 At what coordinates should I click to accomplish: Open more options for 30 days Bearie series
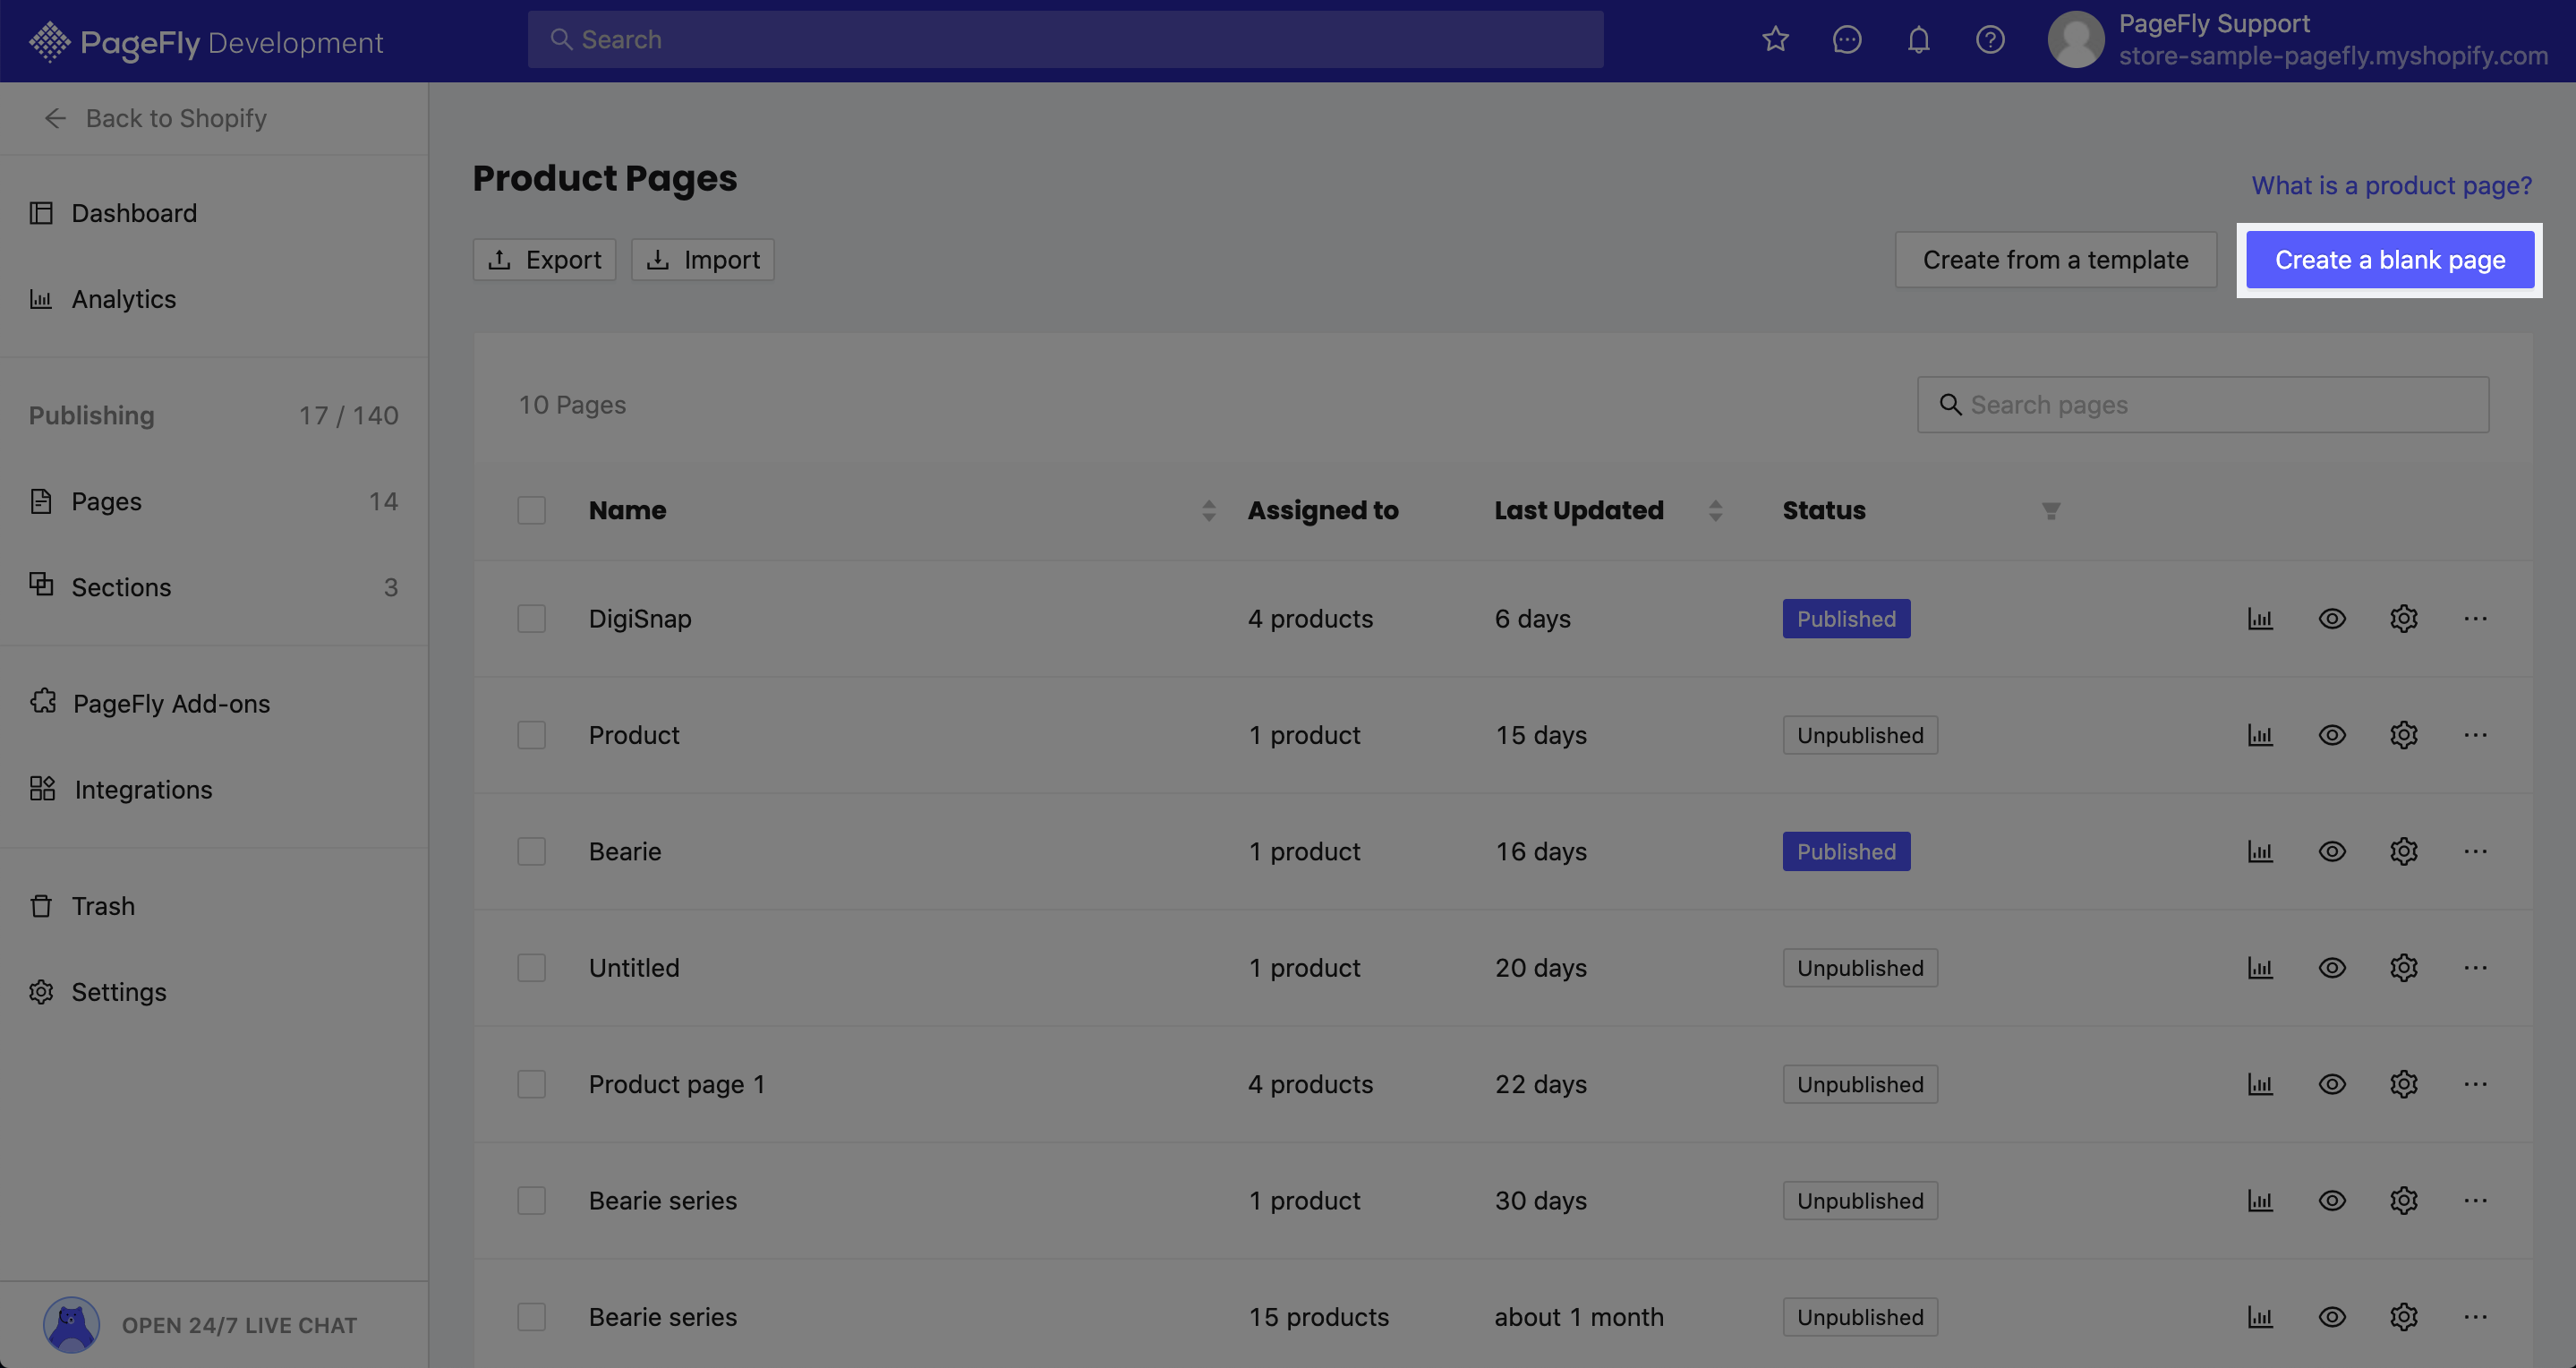(2475, 1200)
